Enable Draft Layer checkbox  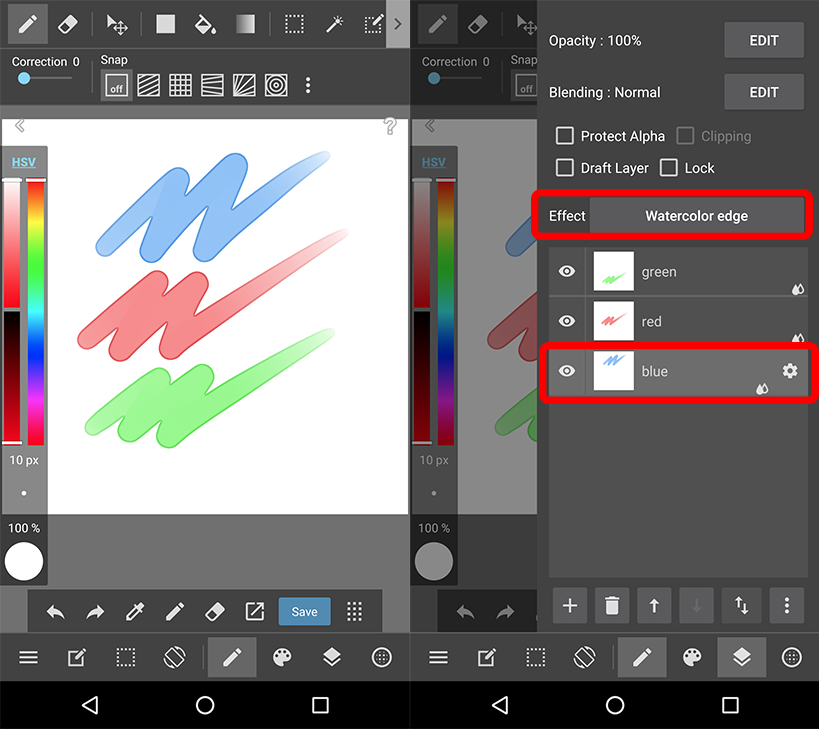(x=565, y=168)
